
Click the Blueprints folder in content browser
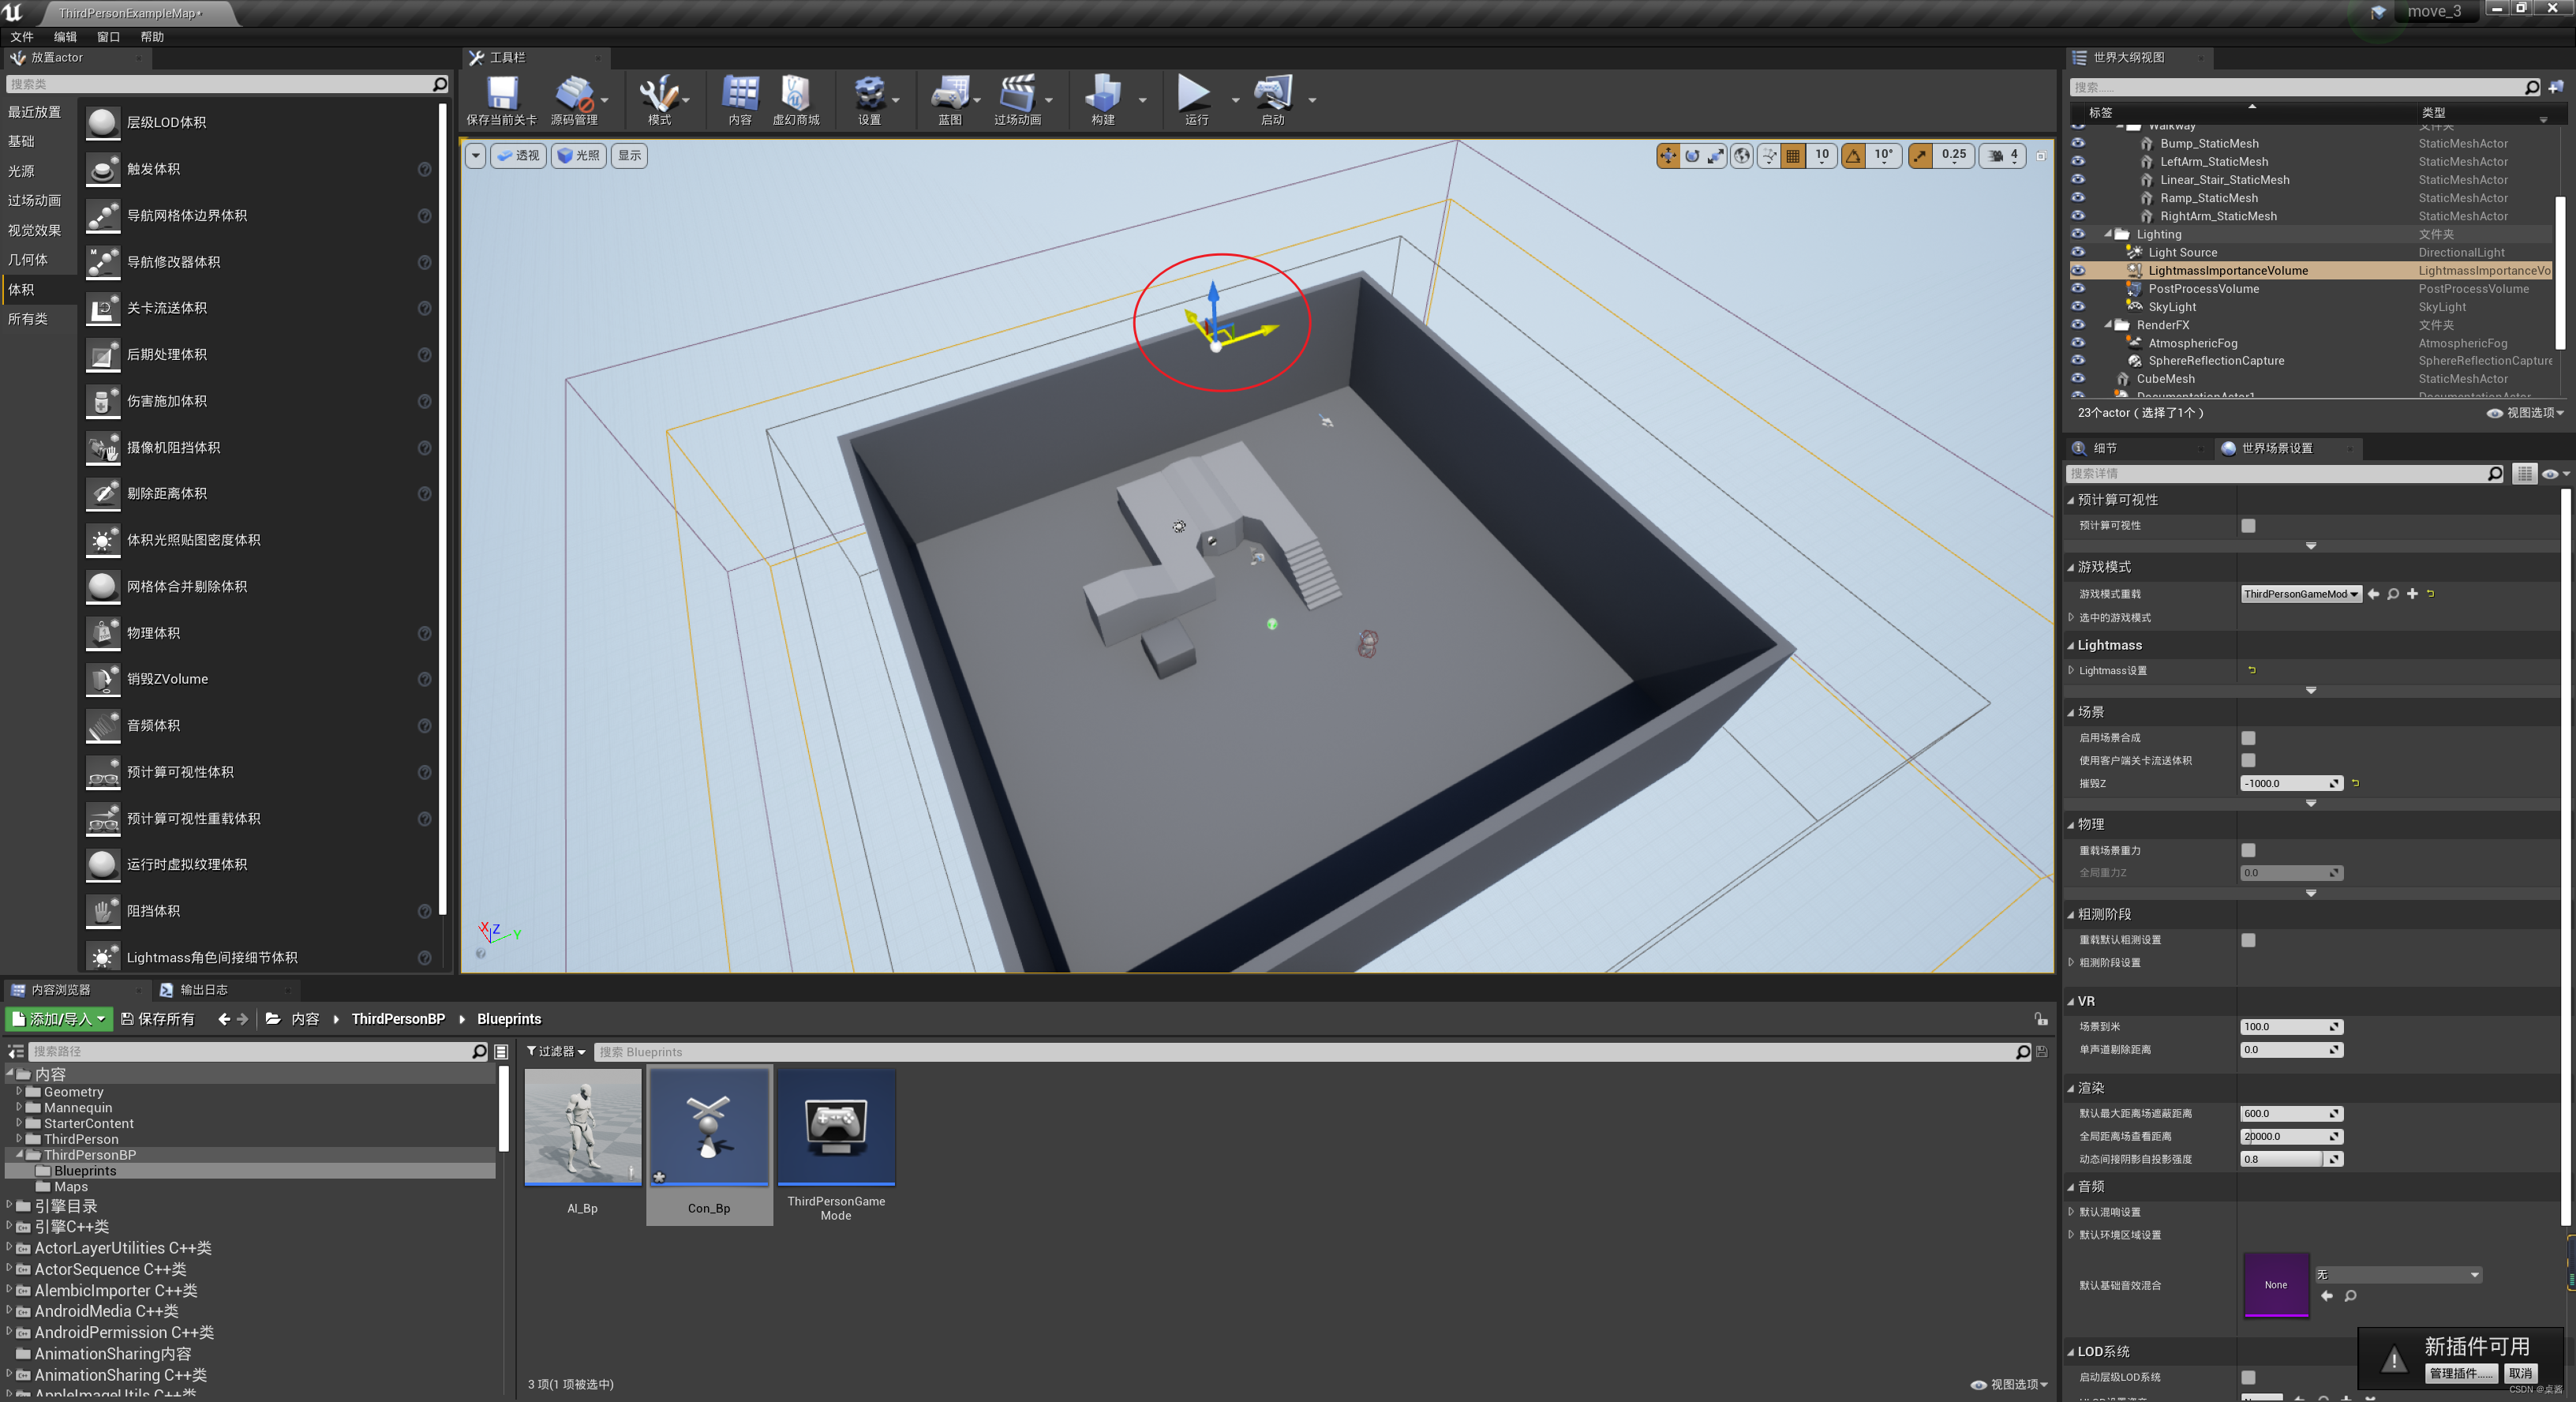(x=84, y=1171)
